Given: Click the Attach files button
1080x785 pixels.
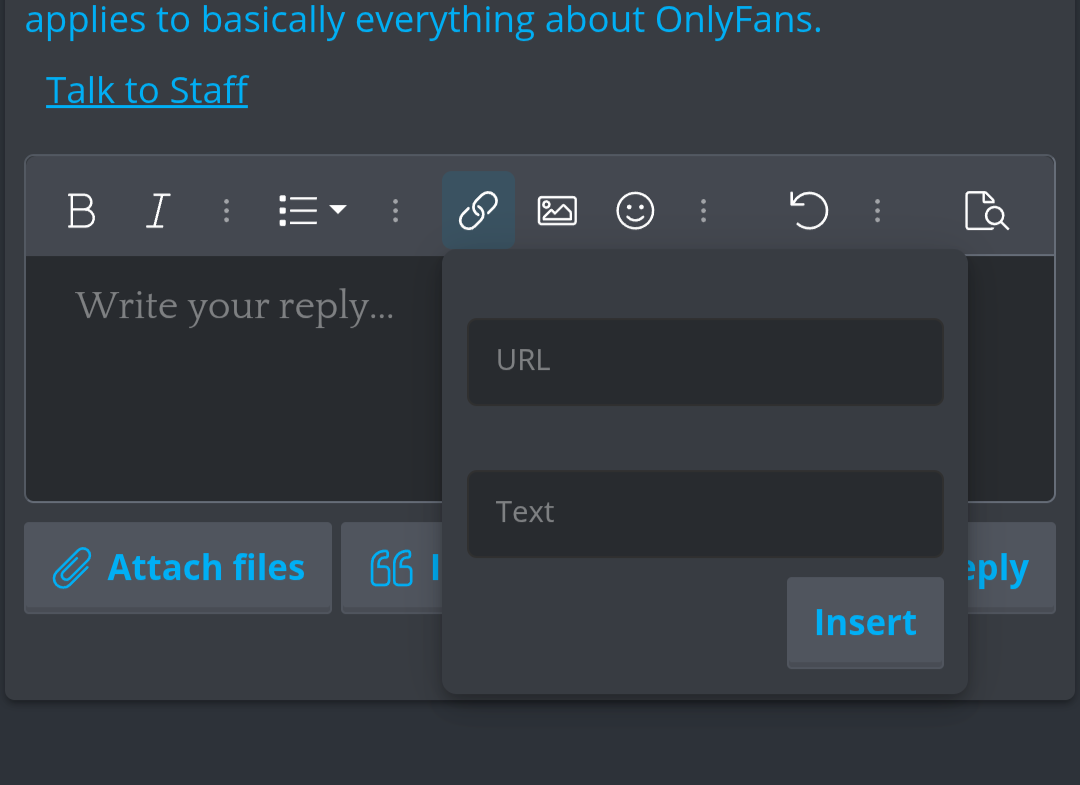Looking at the screenshot, I should (178, 567).
